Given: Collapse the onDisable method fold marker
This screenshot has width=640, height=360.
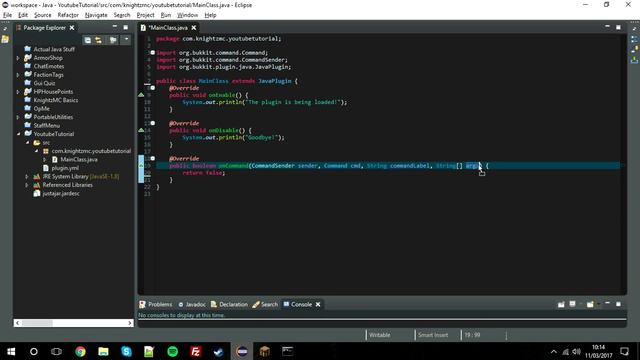Looking at the screenshot, I should (x=153, y=123).
